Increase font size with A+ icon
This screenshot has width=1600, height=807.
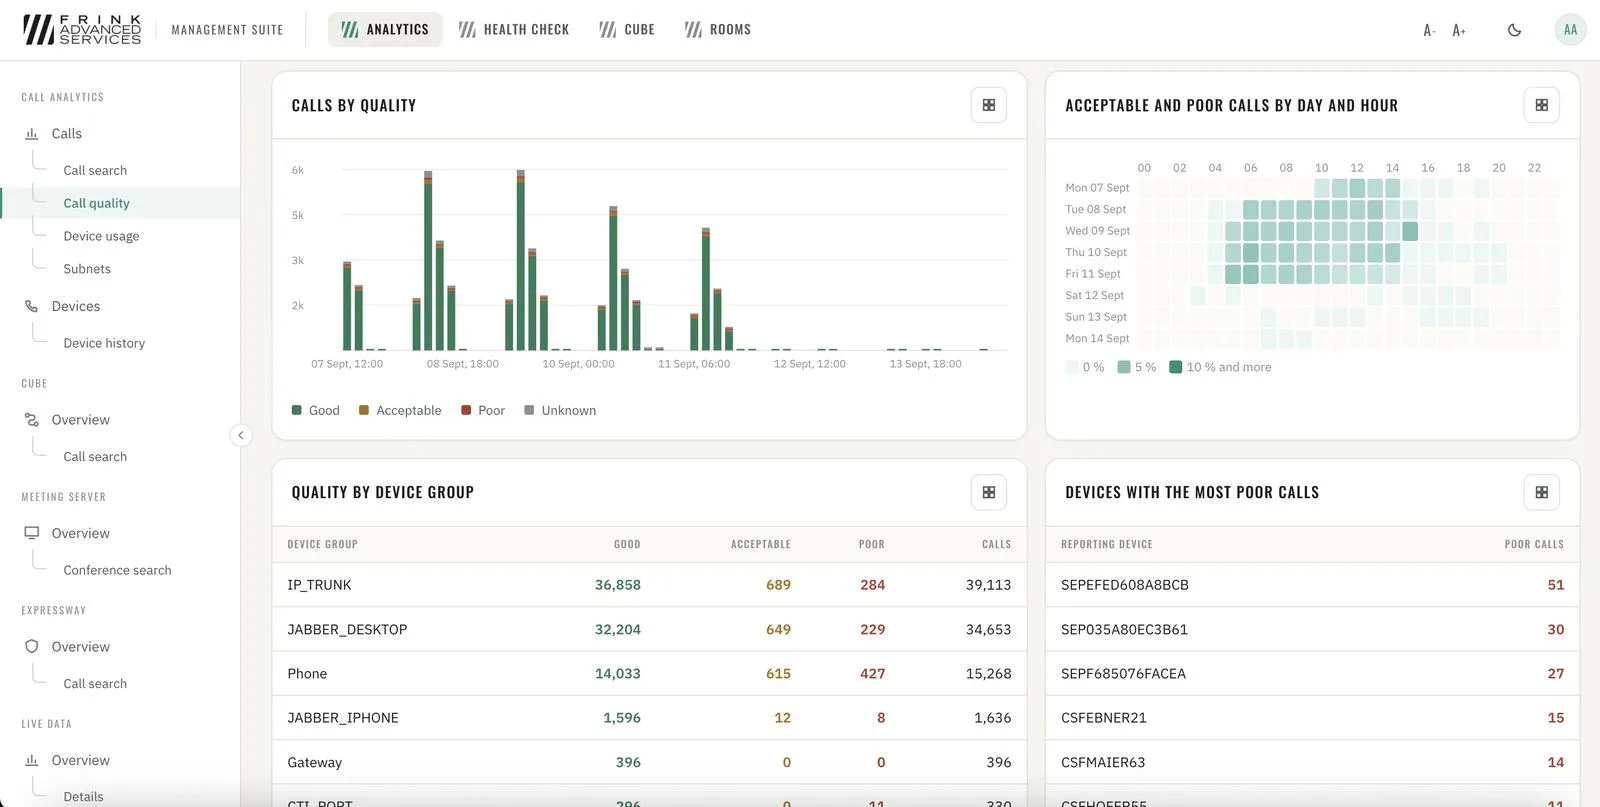coord(1459,30)
